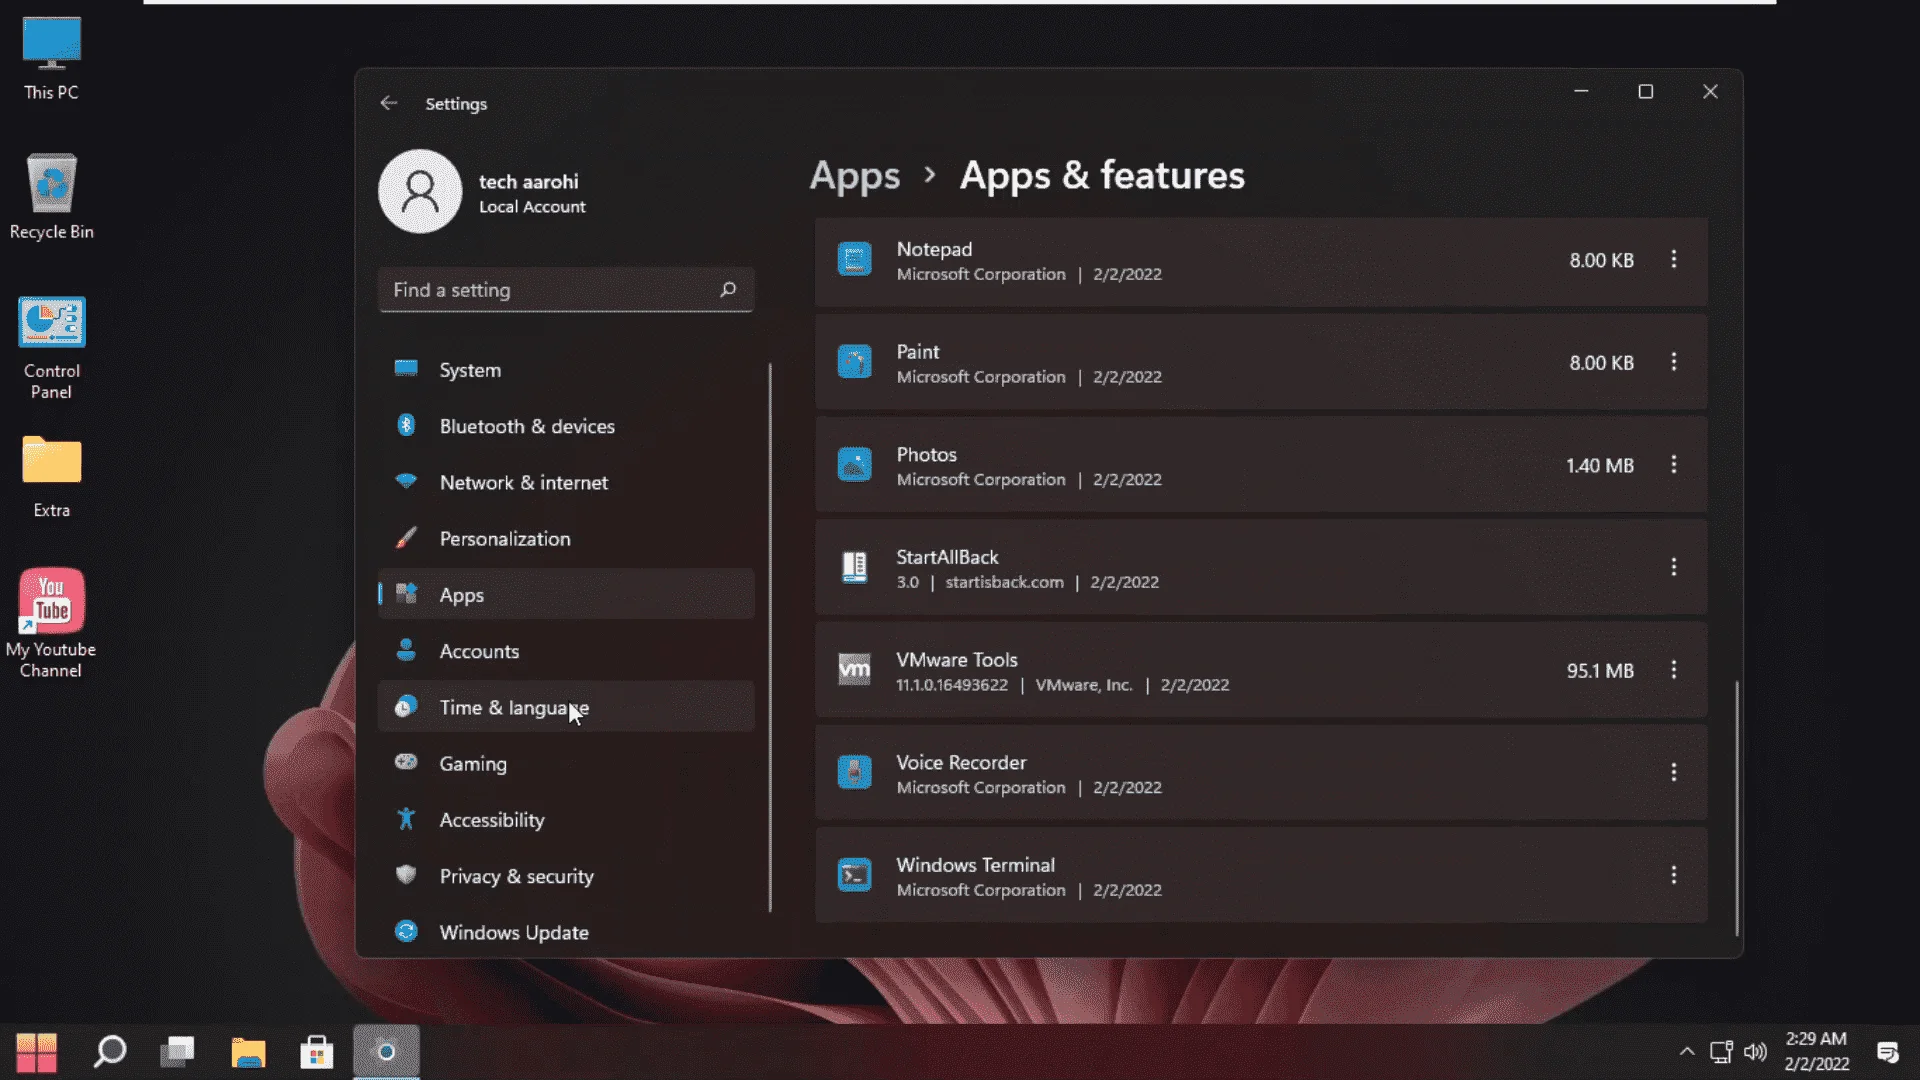Open the volume icon in system tray
The image size is (1920, 1080).
[1755, 1052]
